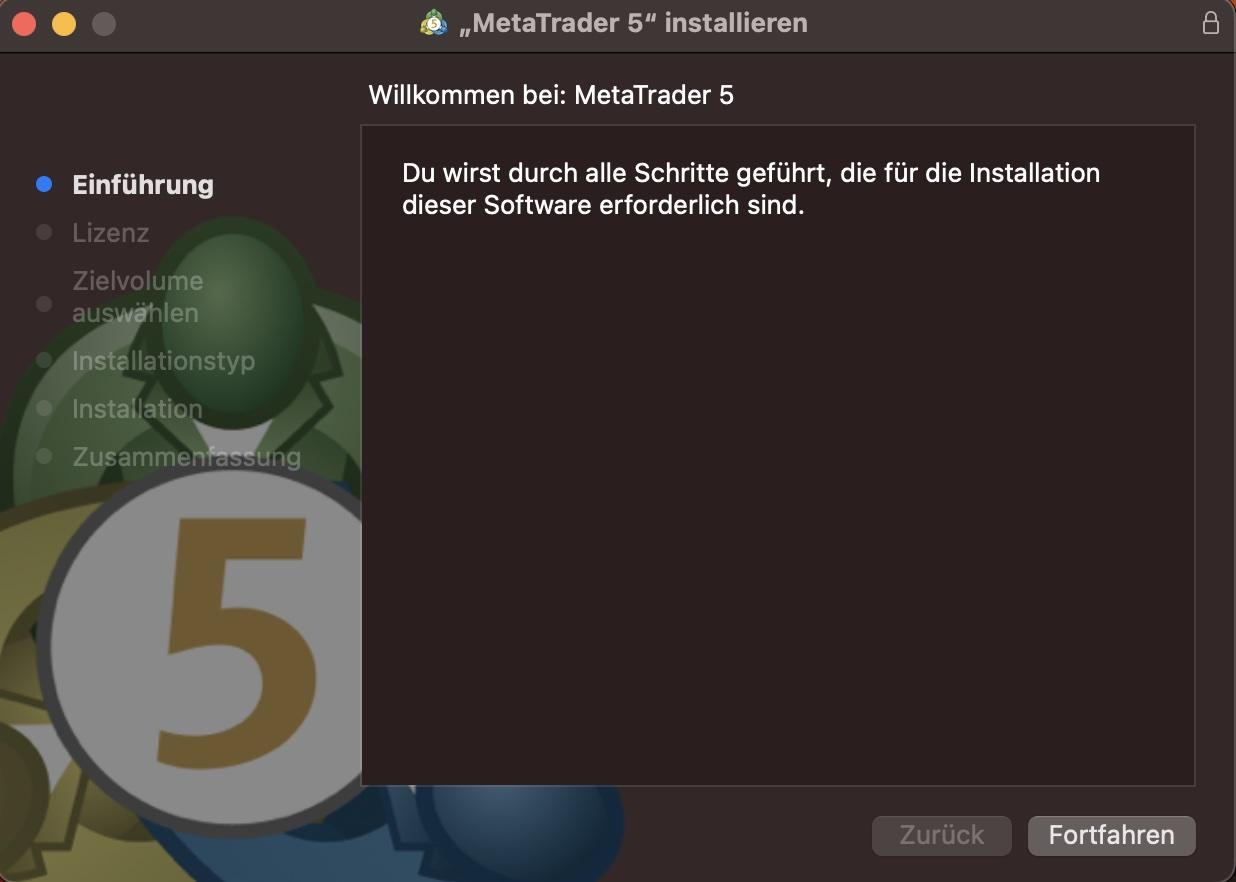Select the Lizenz step in the sidebar
Image resolution: width=1236 pixels, height=882 pixels.
[110, 232]
